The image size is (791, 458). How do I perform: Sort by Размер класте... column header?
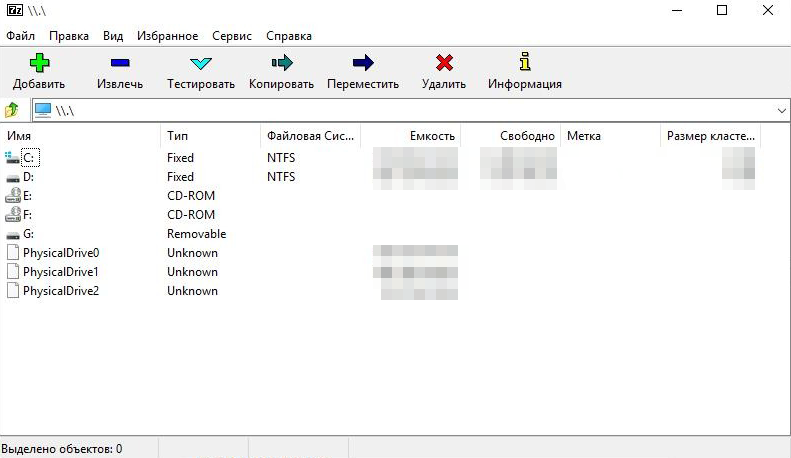coord(710,136)
